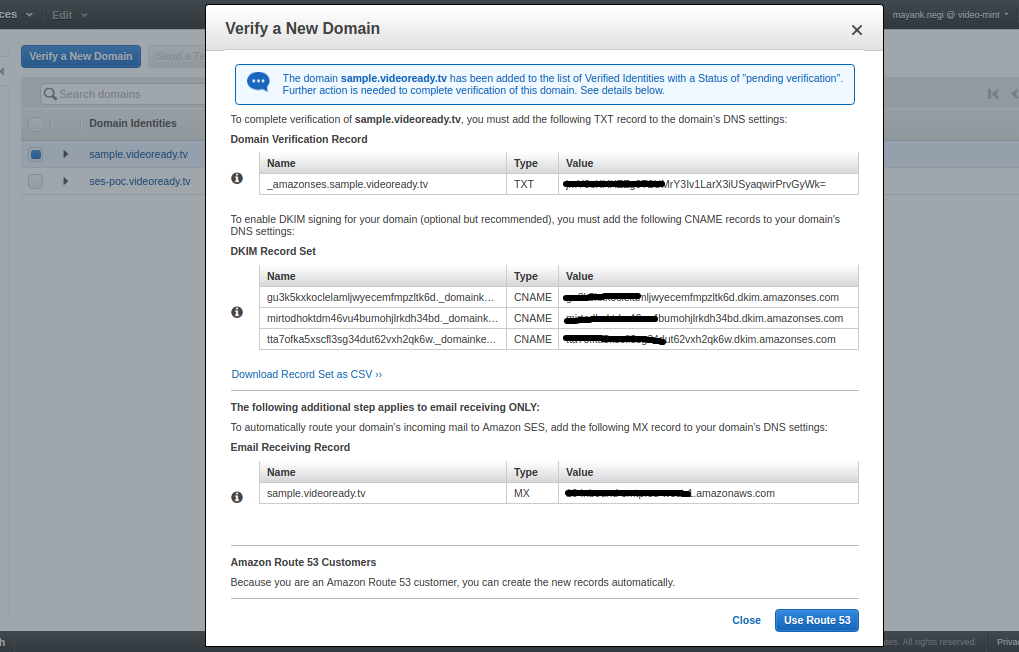Click the Send a Test Email button behind dialog
Image resolution: width=1019 pixels, height=652 pixels.
coord(177,56)
